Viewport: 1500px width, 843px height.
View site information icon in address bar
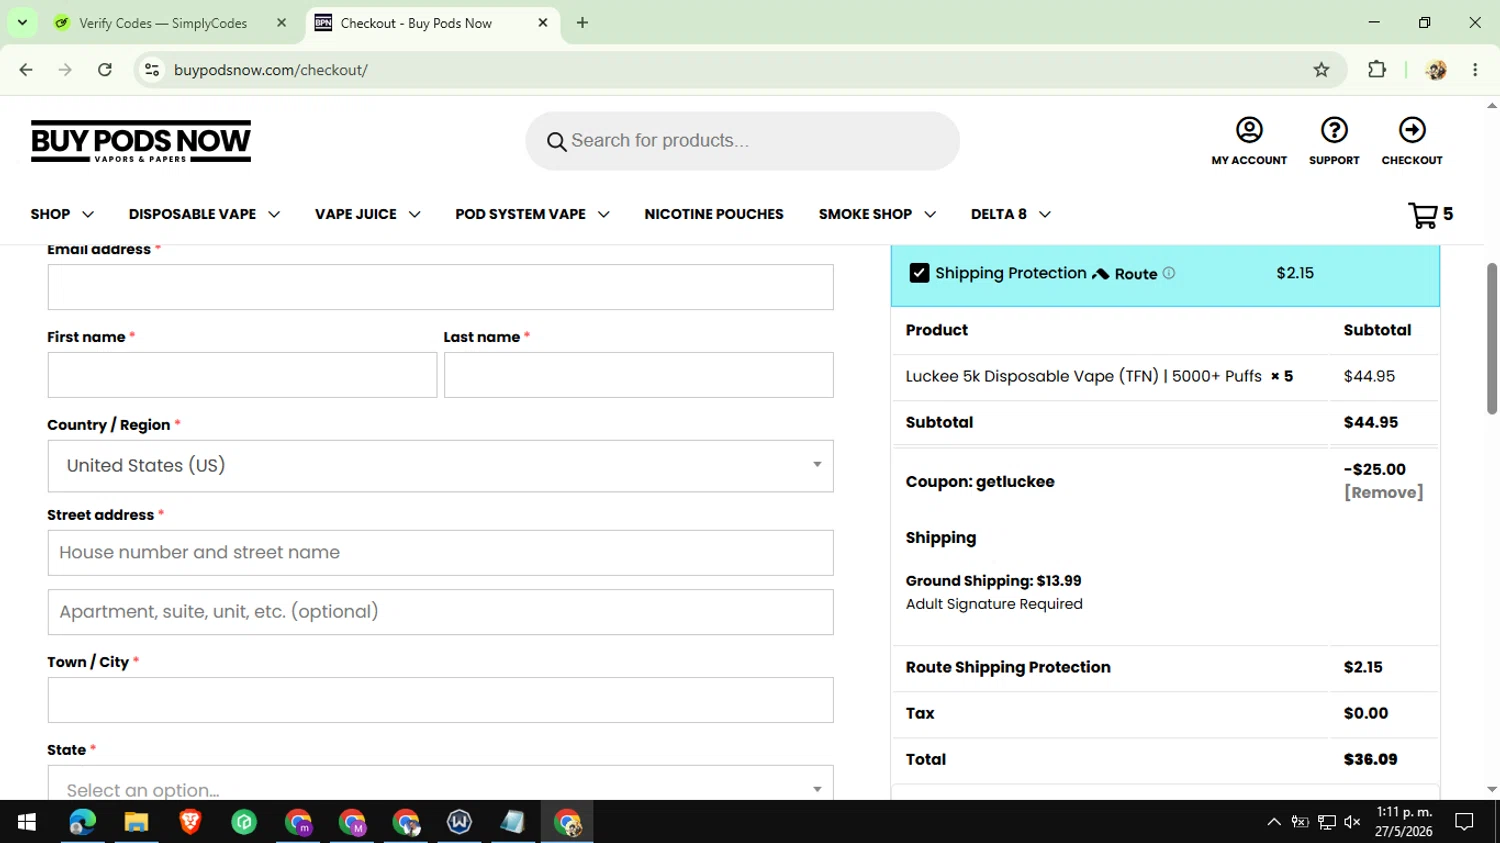pyautogui.click(x=152, y=70)
